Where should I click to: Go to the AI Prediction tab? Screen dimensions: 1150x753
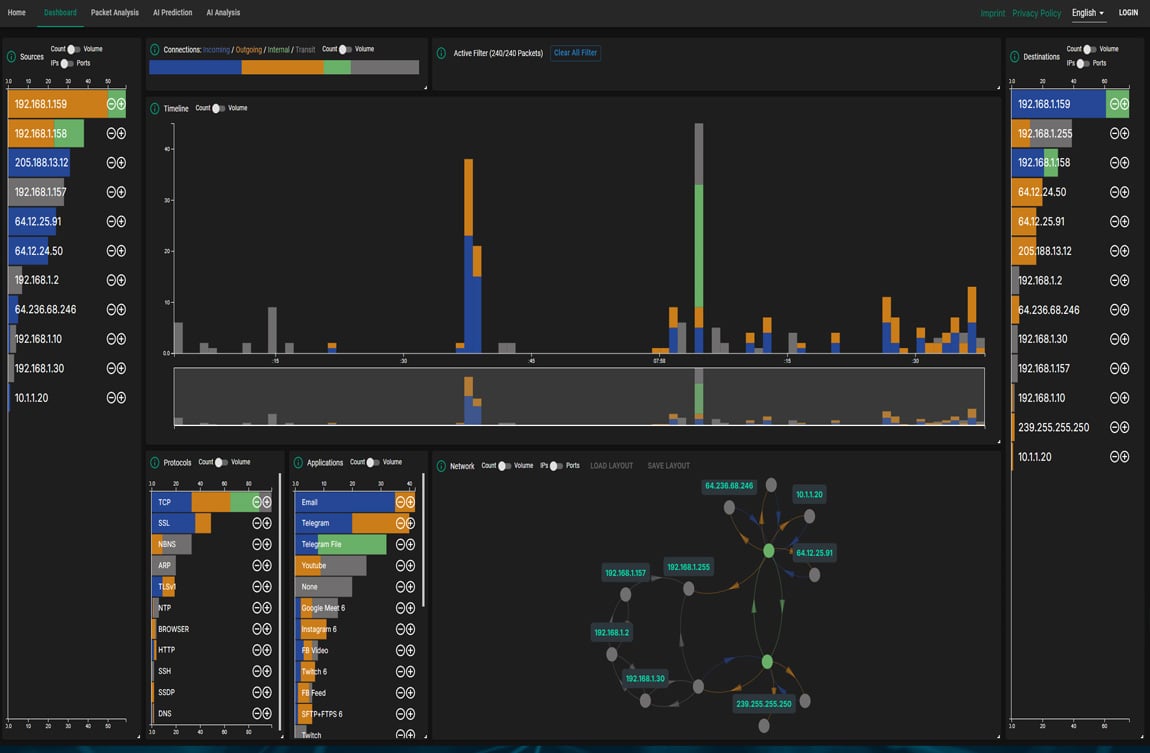point(173,13)
